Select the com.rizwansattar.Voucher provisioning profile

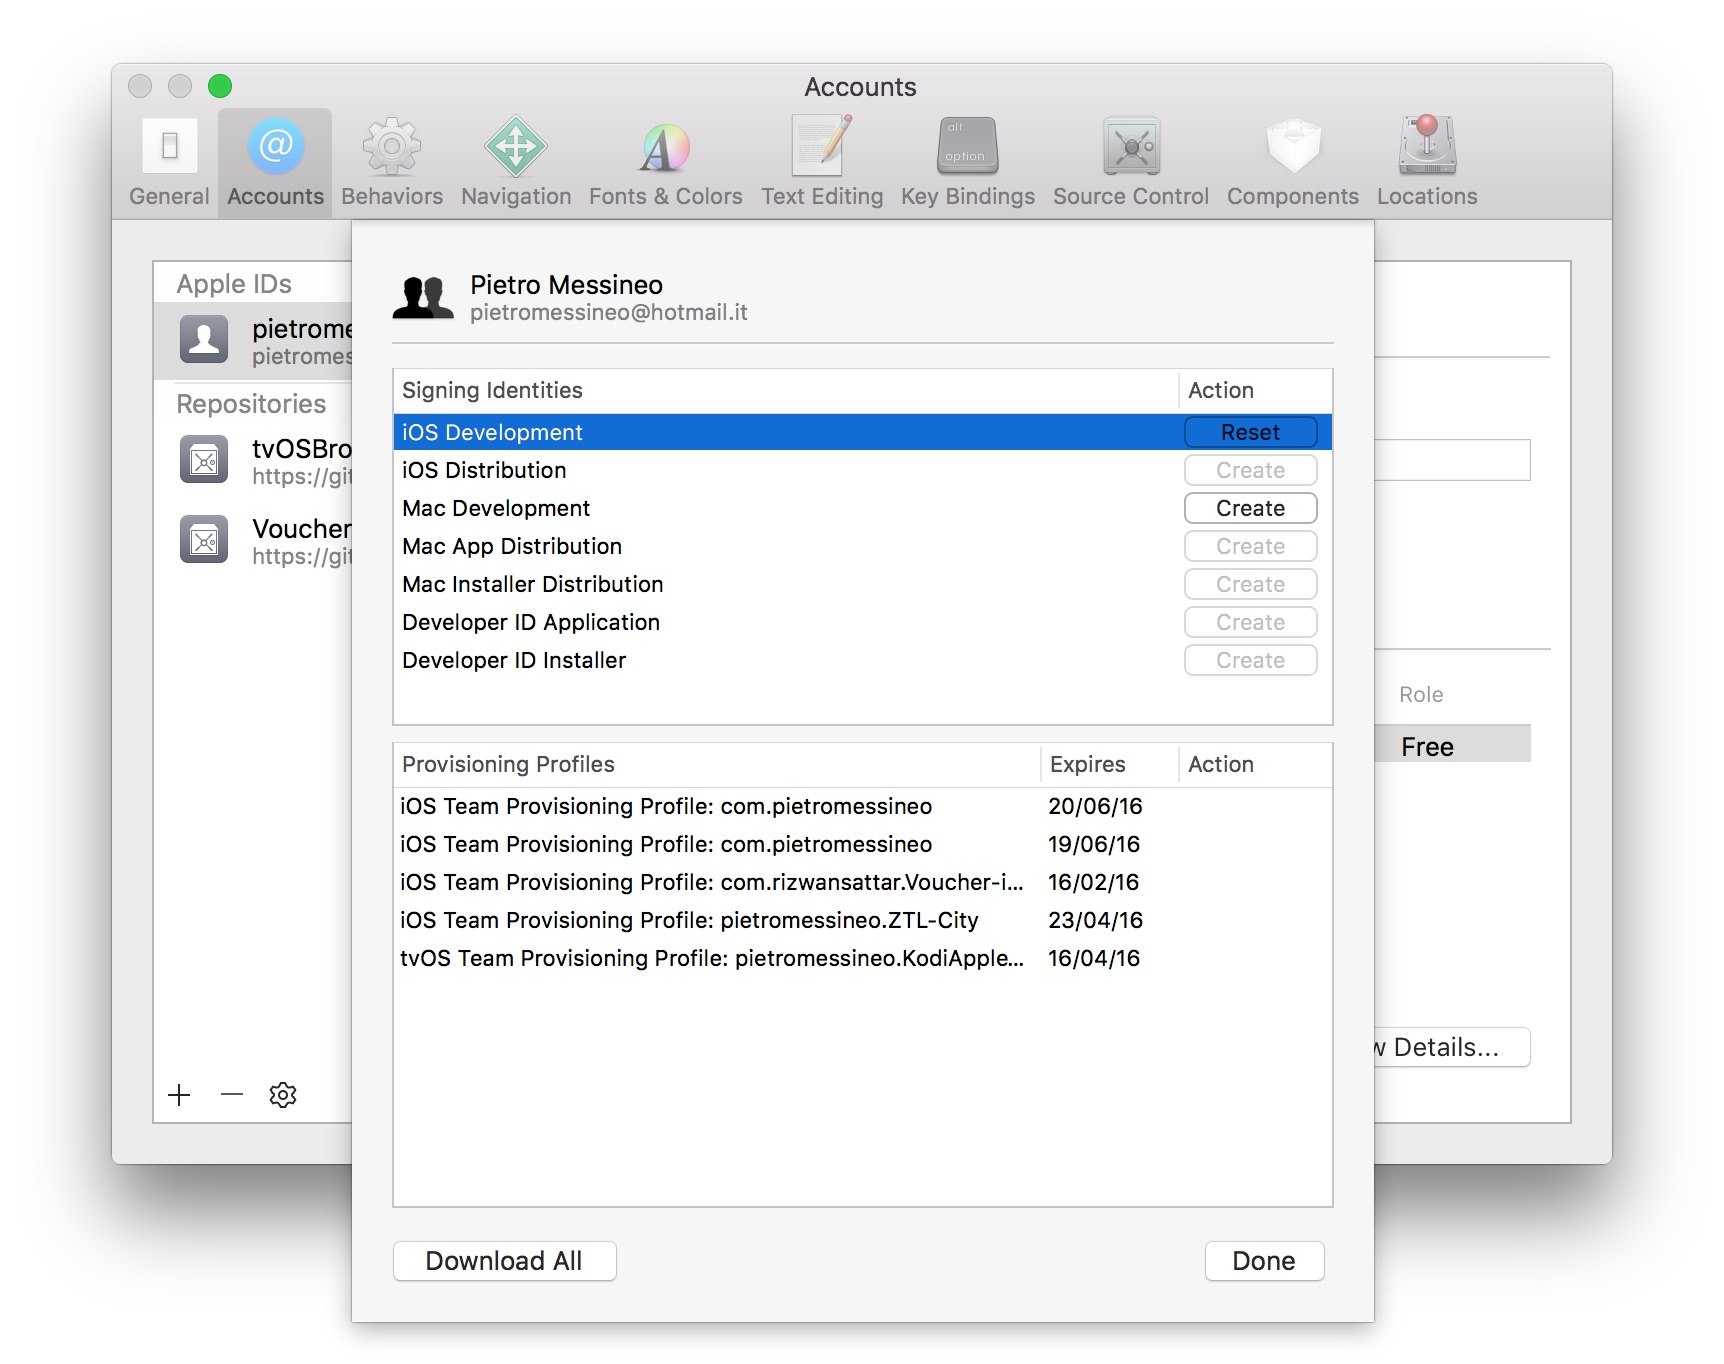point(862,882)
